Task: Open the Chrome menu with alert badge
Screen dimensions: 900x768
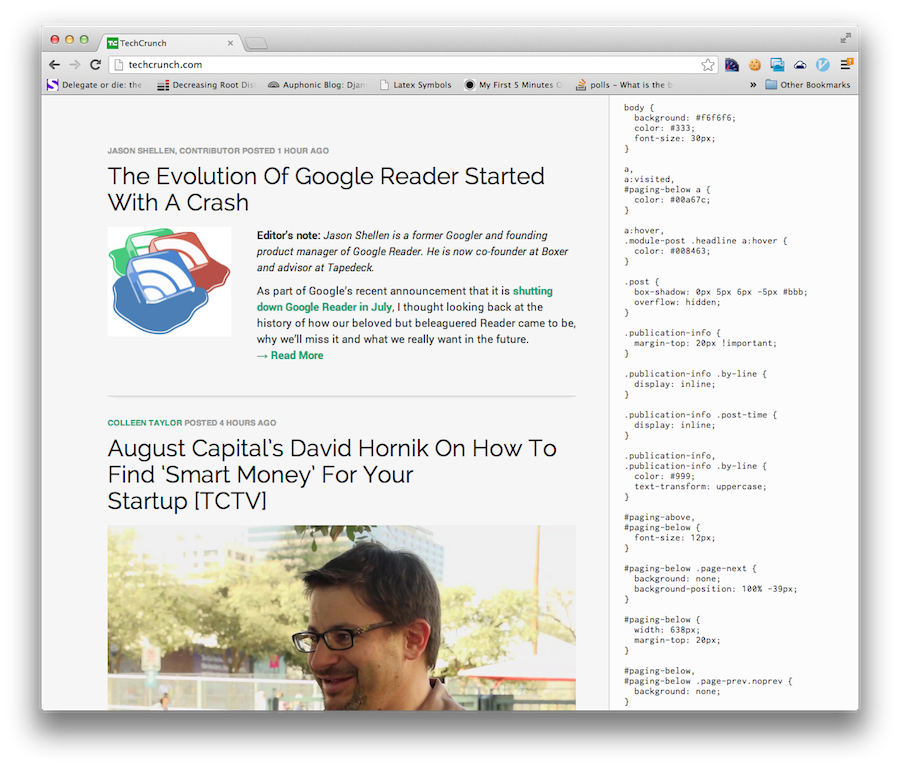Action: click(846, 64)
